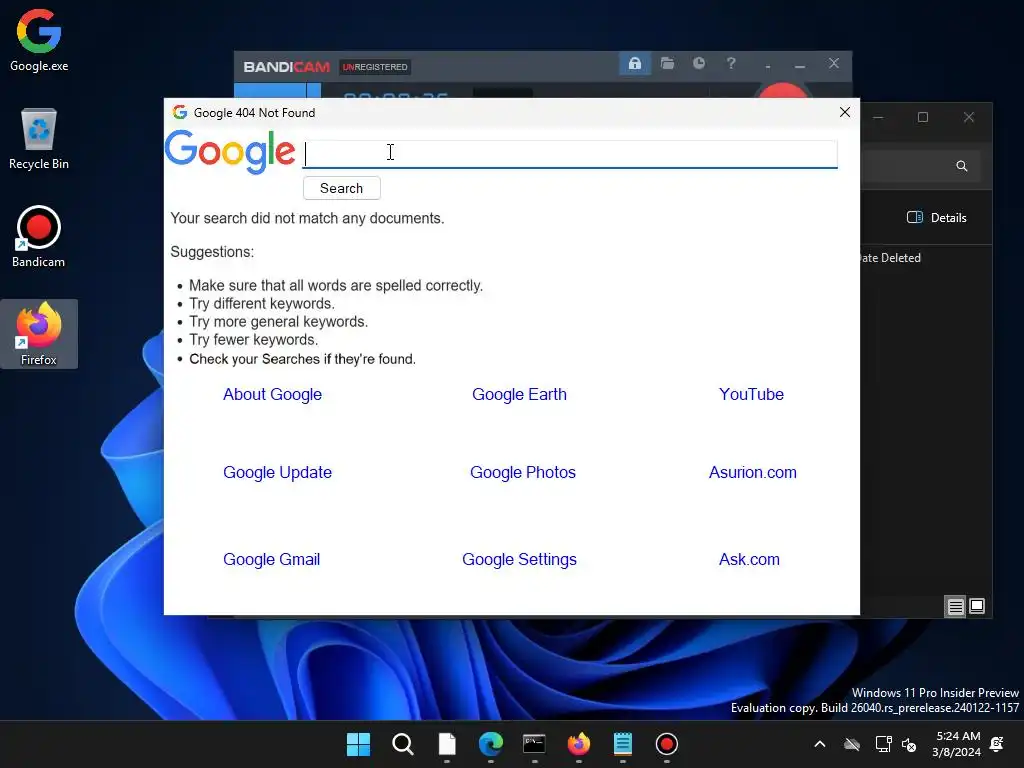Screen dimensions: 1024x768
Task: Open the Ask.com link
Action: pyautogui.click(x=749, y=559)
